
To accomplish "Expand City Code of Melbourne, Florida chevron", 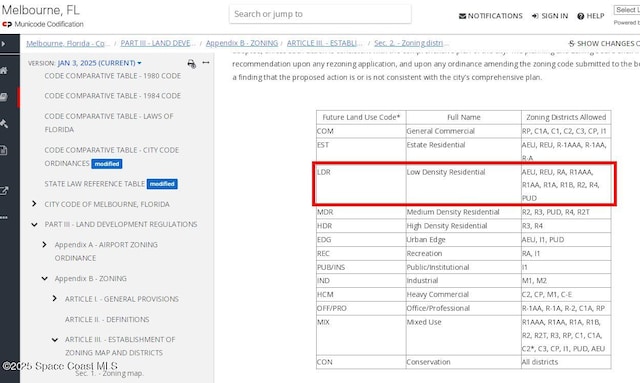I will (34, 204).
